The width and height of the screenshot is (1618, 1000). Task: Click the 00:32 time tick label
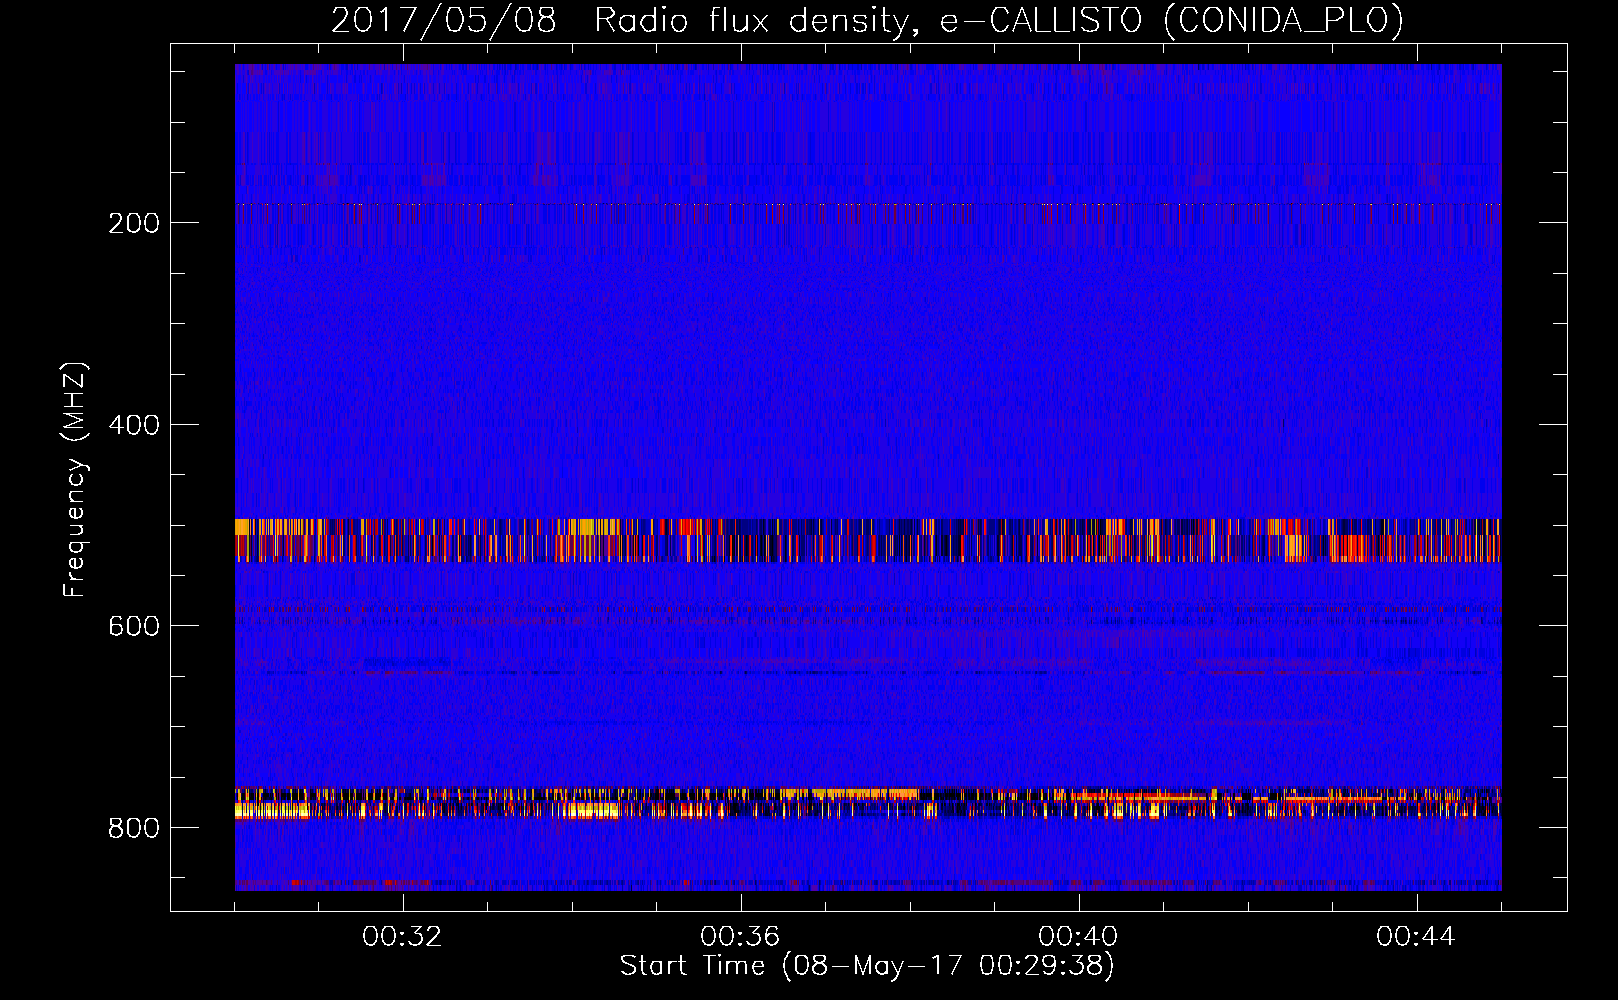point(402,937)
